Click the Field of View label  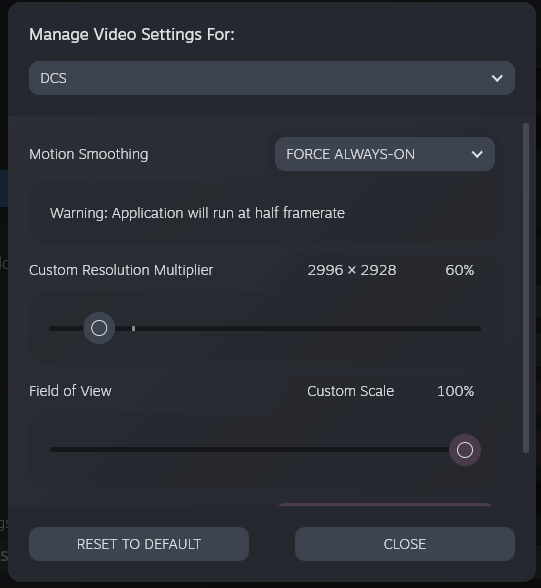pyautogui.click(x=70, y=391)
